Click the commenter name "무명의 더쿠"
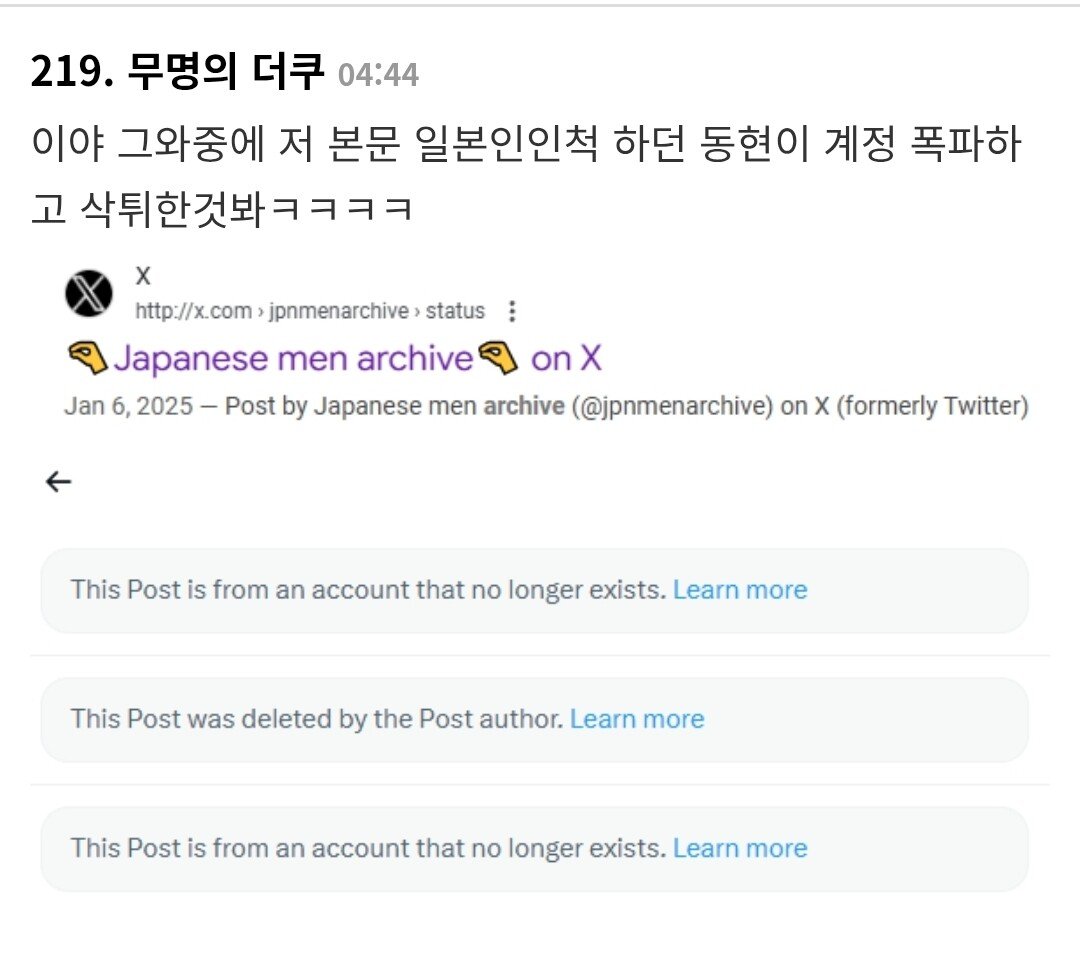 [226, 72]
